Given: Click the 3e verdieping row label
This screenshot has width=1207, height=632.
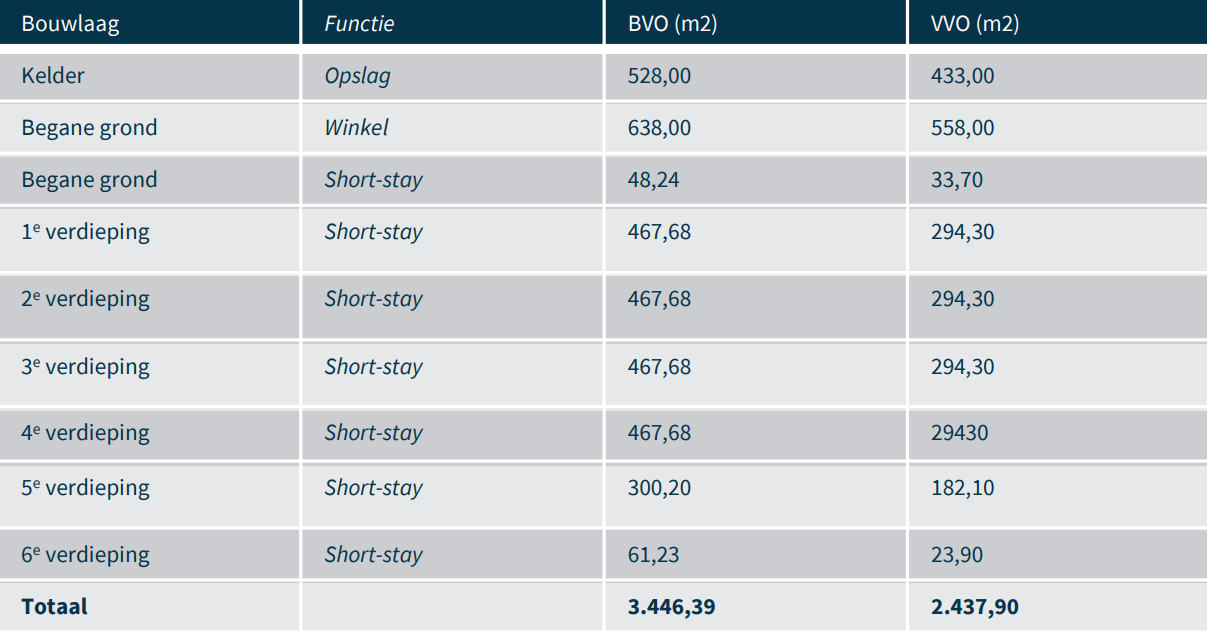Looking at the screenshot, I should pyautogui.click(x=86, y=367).
